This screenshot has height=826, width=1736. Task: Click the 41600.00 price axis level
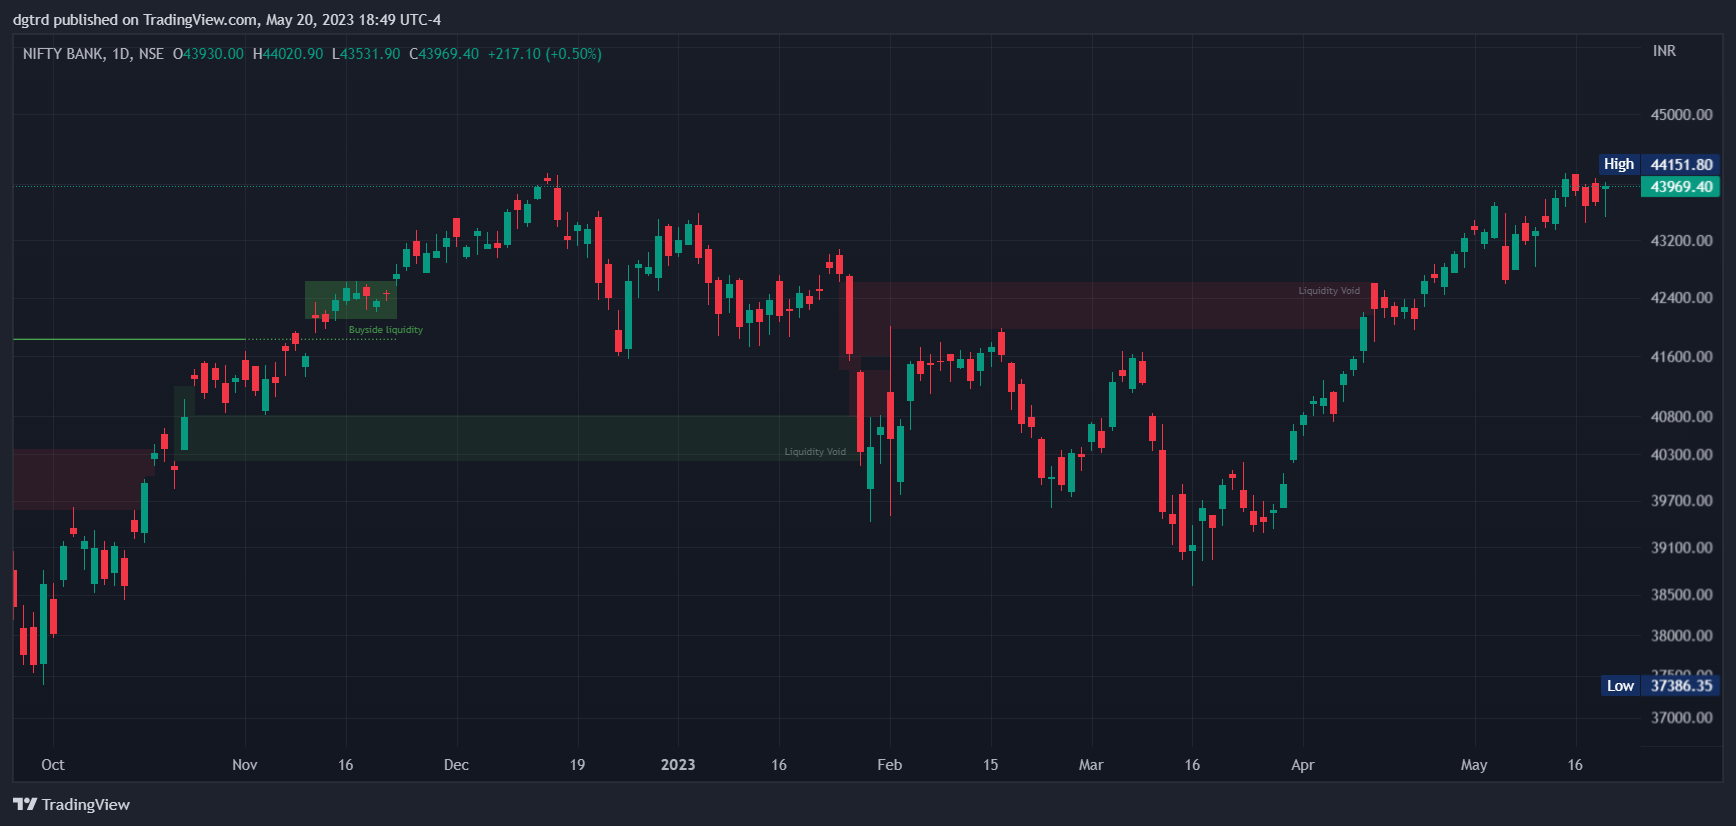tap(1681, 357)
